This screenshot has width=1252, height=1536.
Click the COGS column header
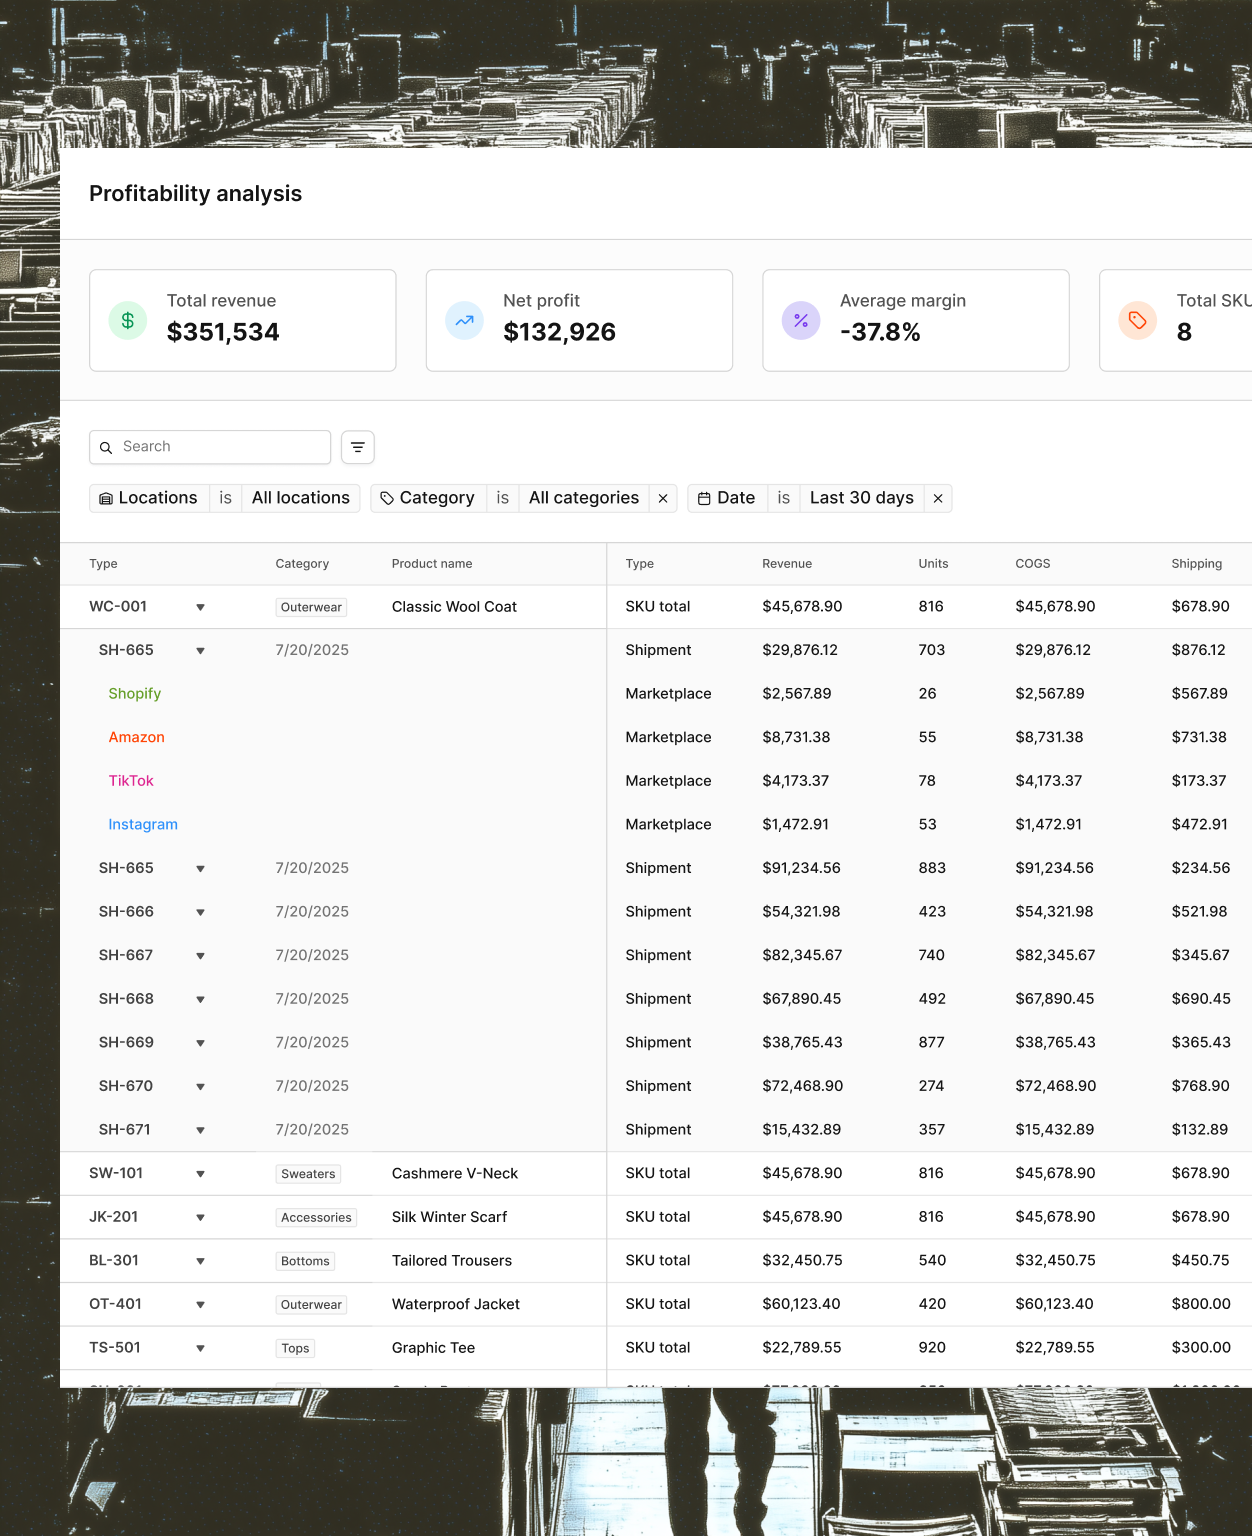(1033, 564)
